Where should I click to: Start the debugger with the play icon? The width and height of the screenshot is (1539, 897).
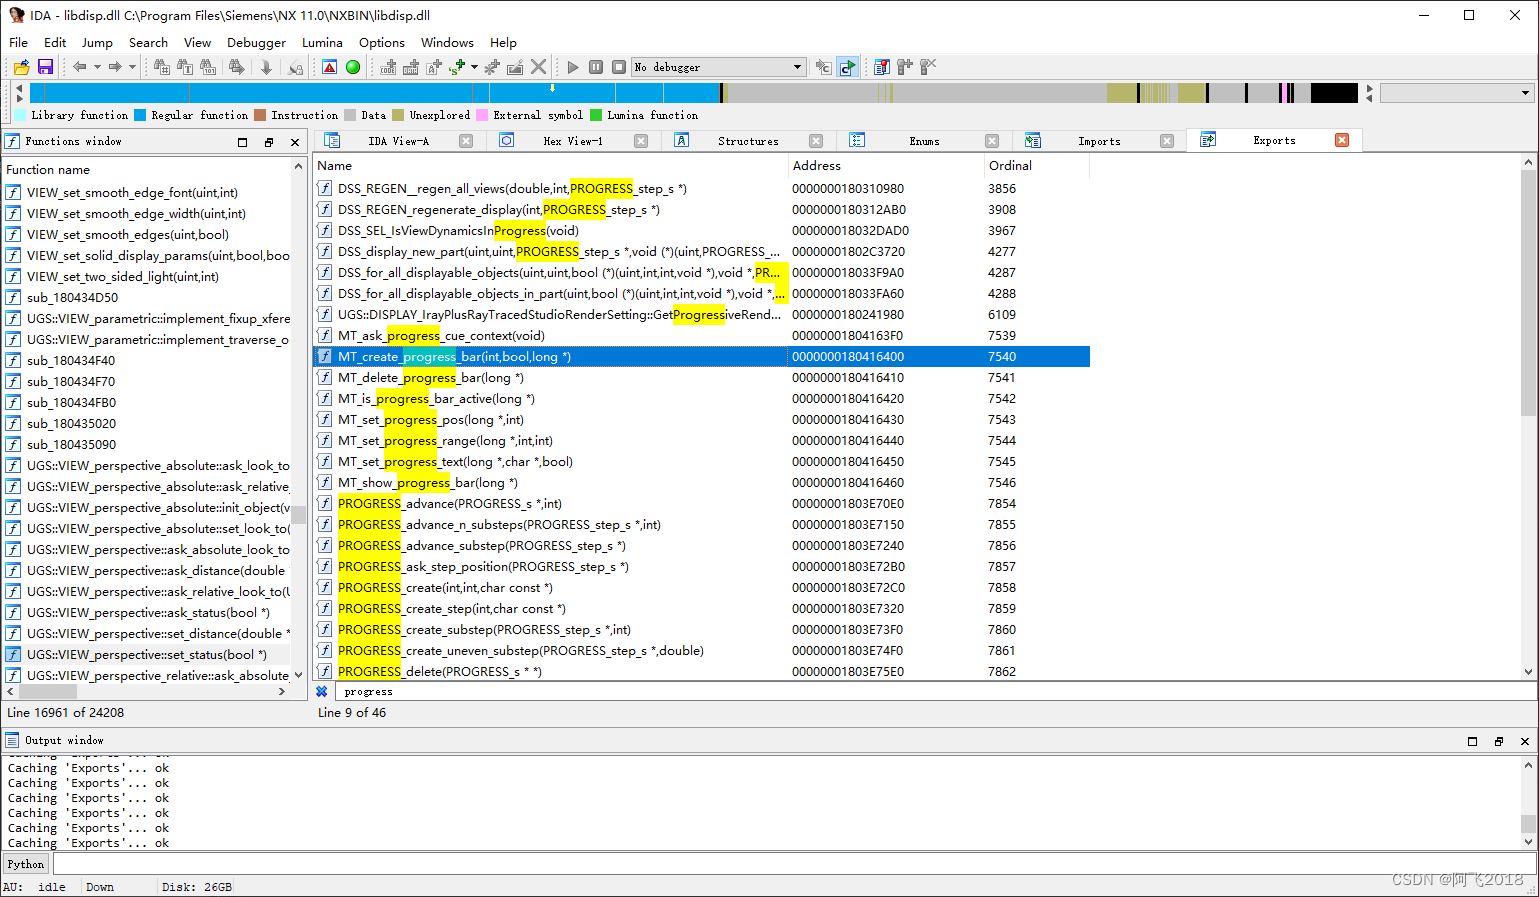point(572,66)
